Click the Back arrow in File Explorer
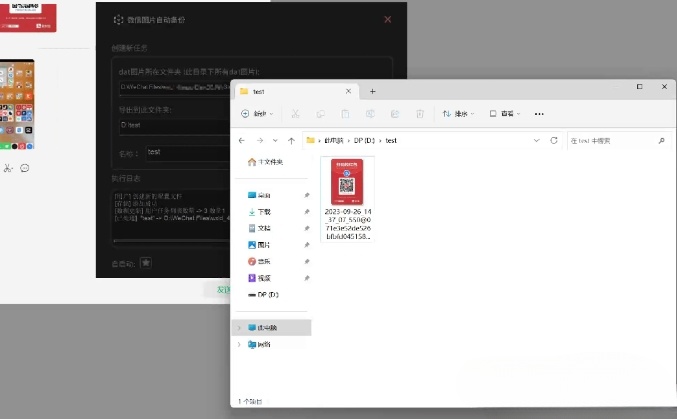 (x=243, y=141)
